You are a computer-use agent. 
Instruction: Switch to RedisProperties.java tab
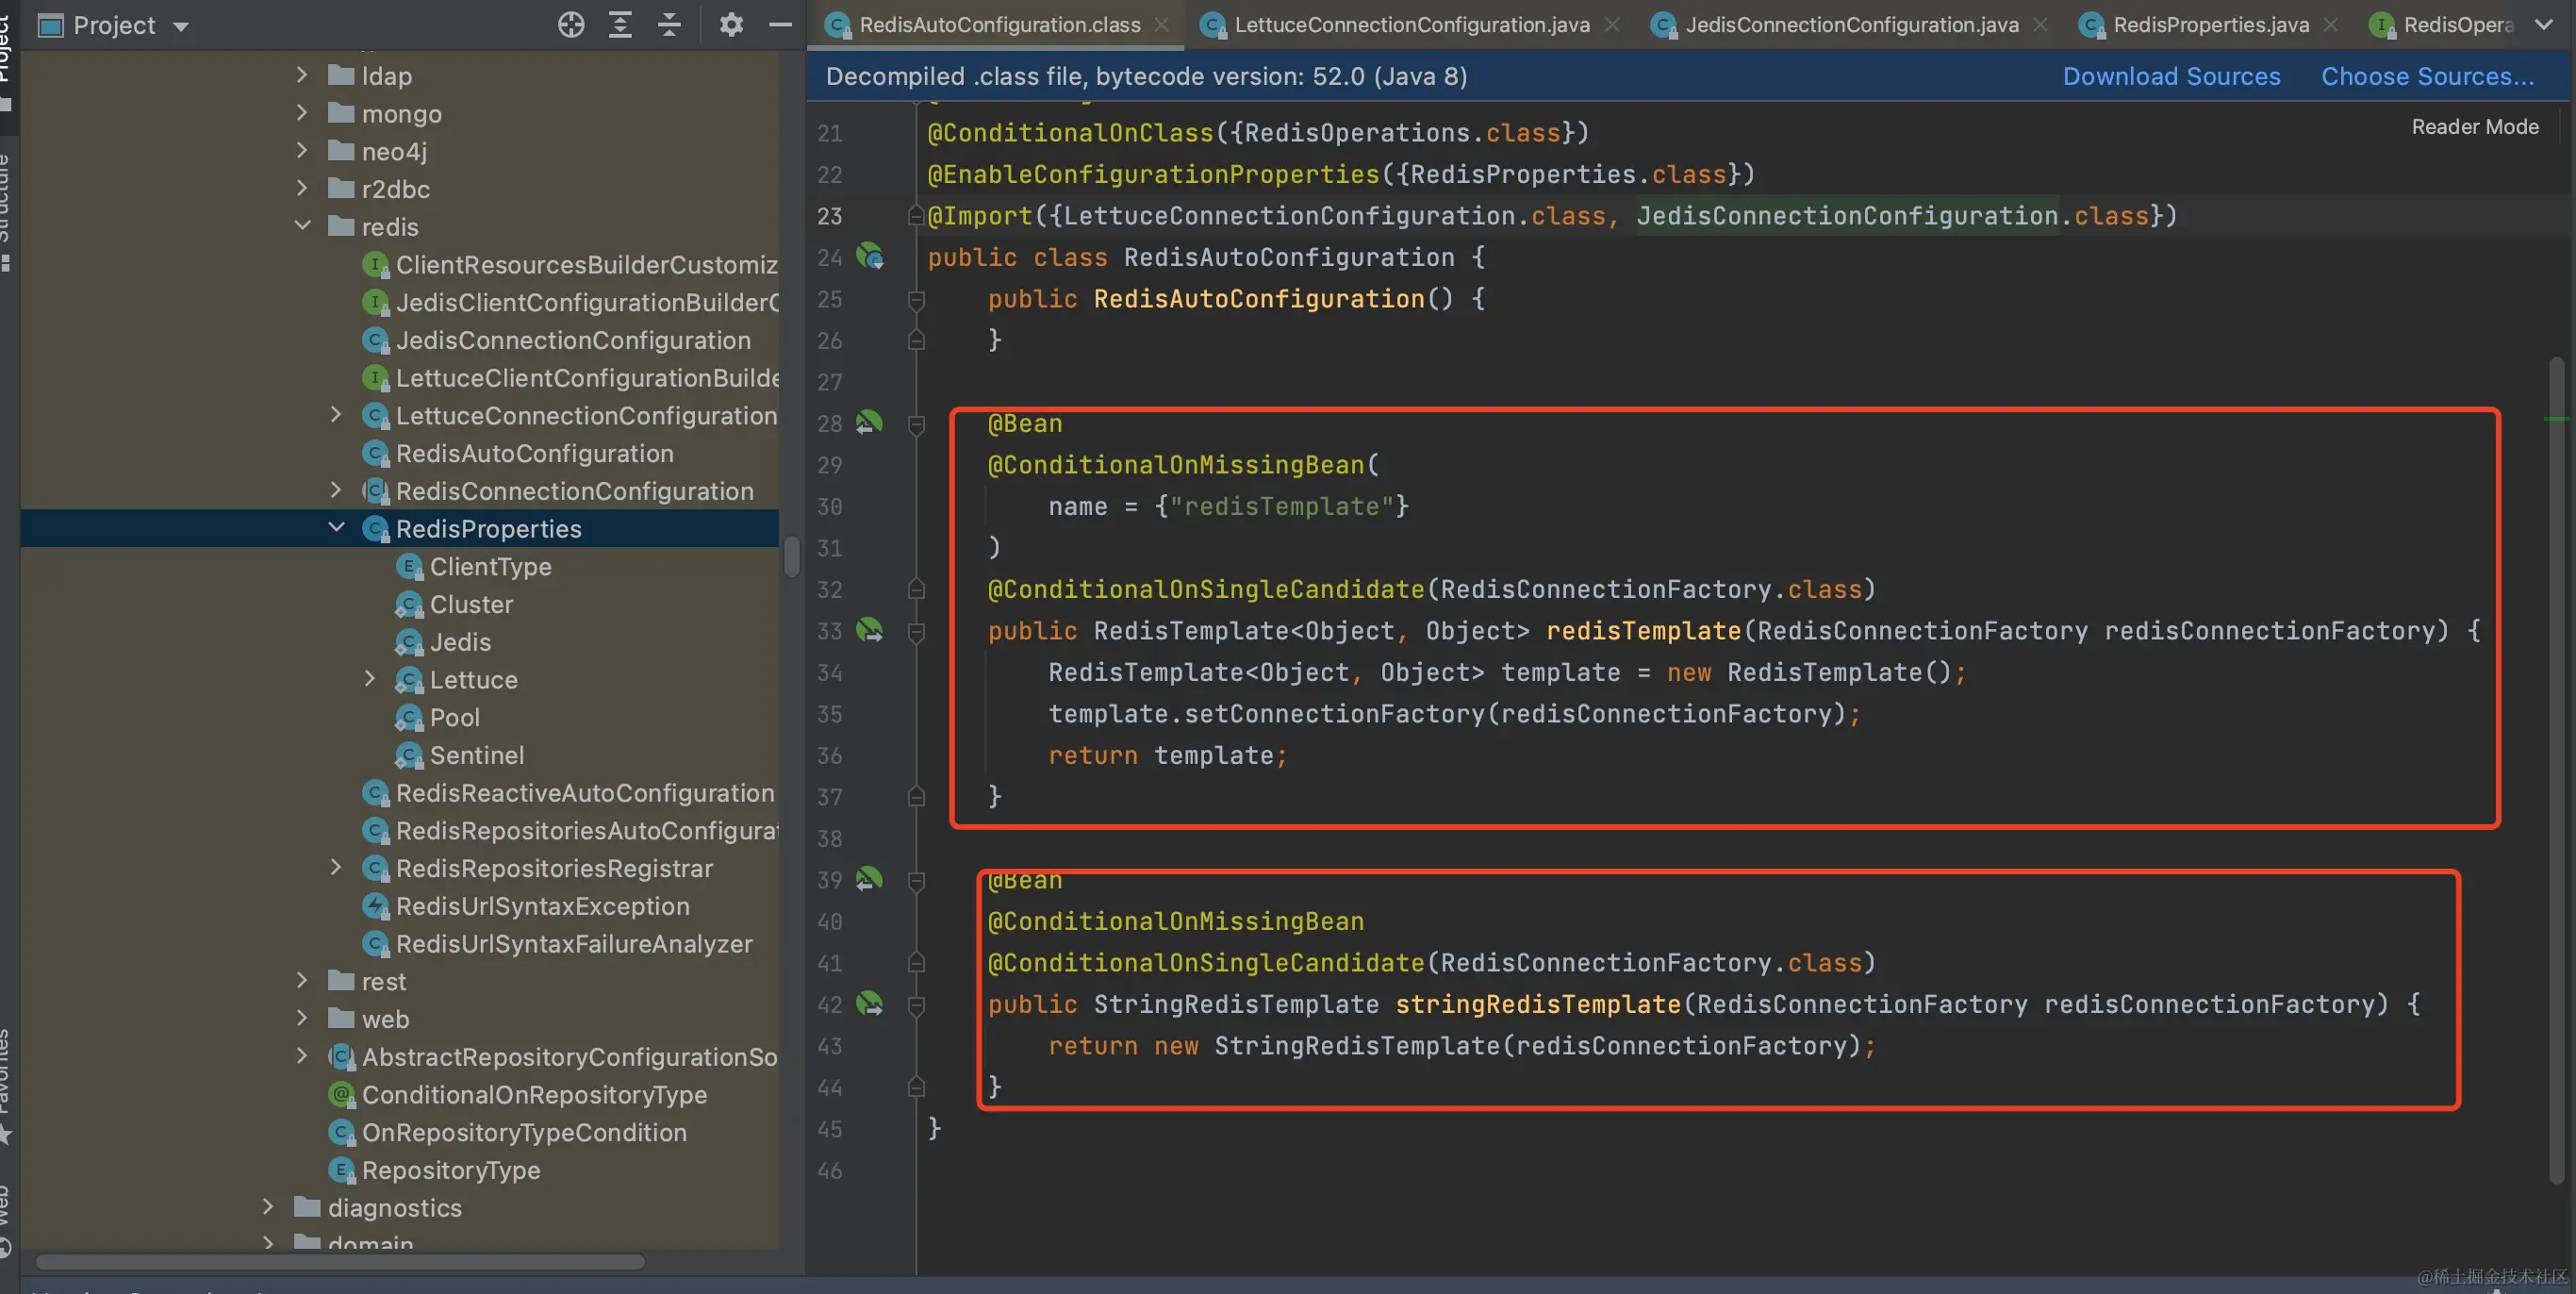pyautogui.click(x=2210, y=25)
